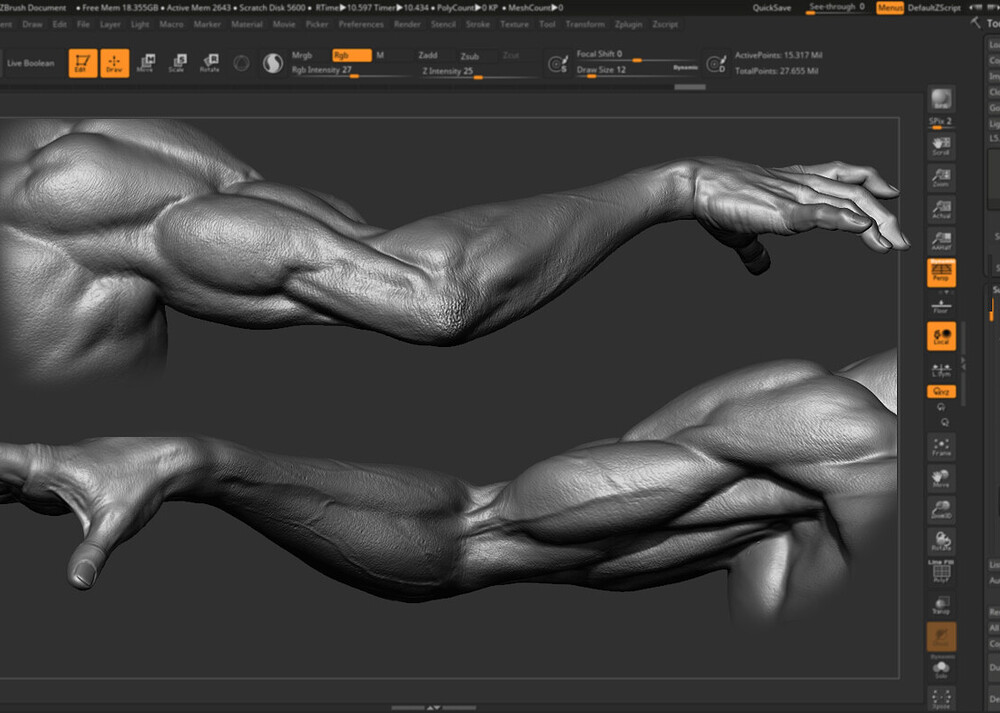Select the Scale transform tool
This screenshot has width=1000, height=713.
click(x=177, y=63)
